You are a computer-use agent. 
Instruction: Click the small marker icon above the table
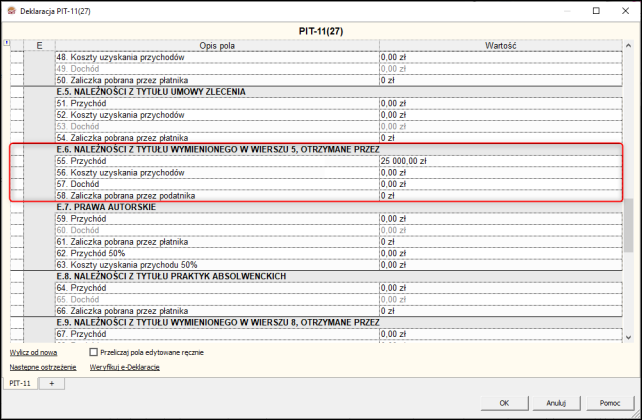point(7,43)
